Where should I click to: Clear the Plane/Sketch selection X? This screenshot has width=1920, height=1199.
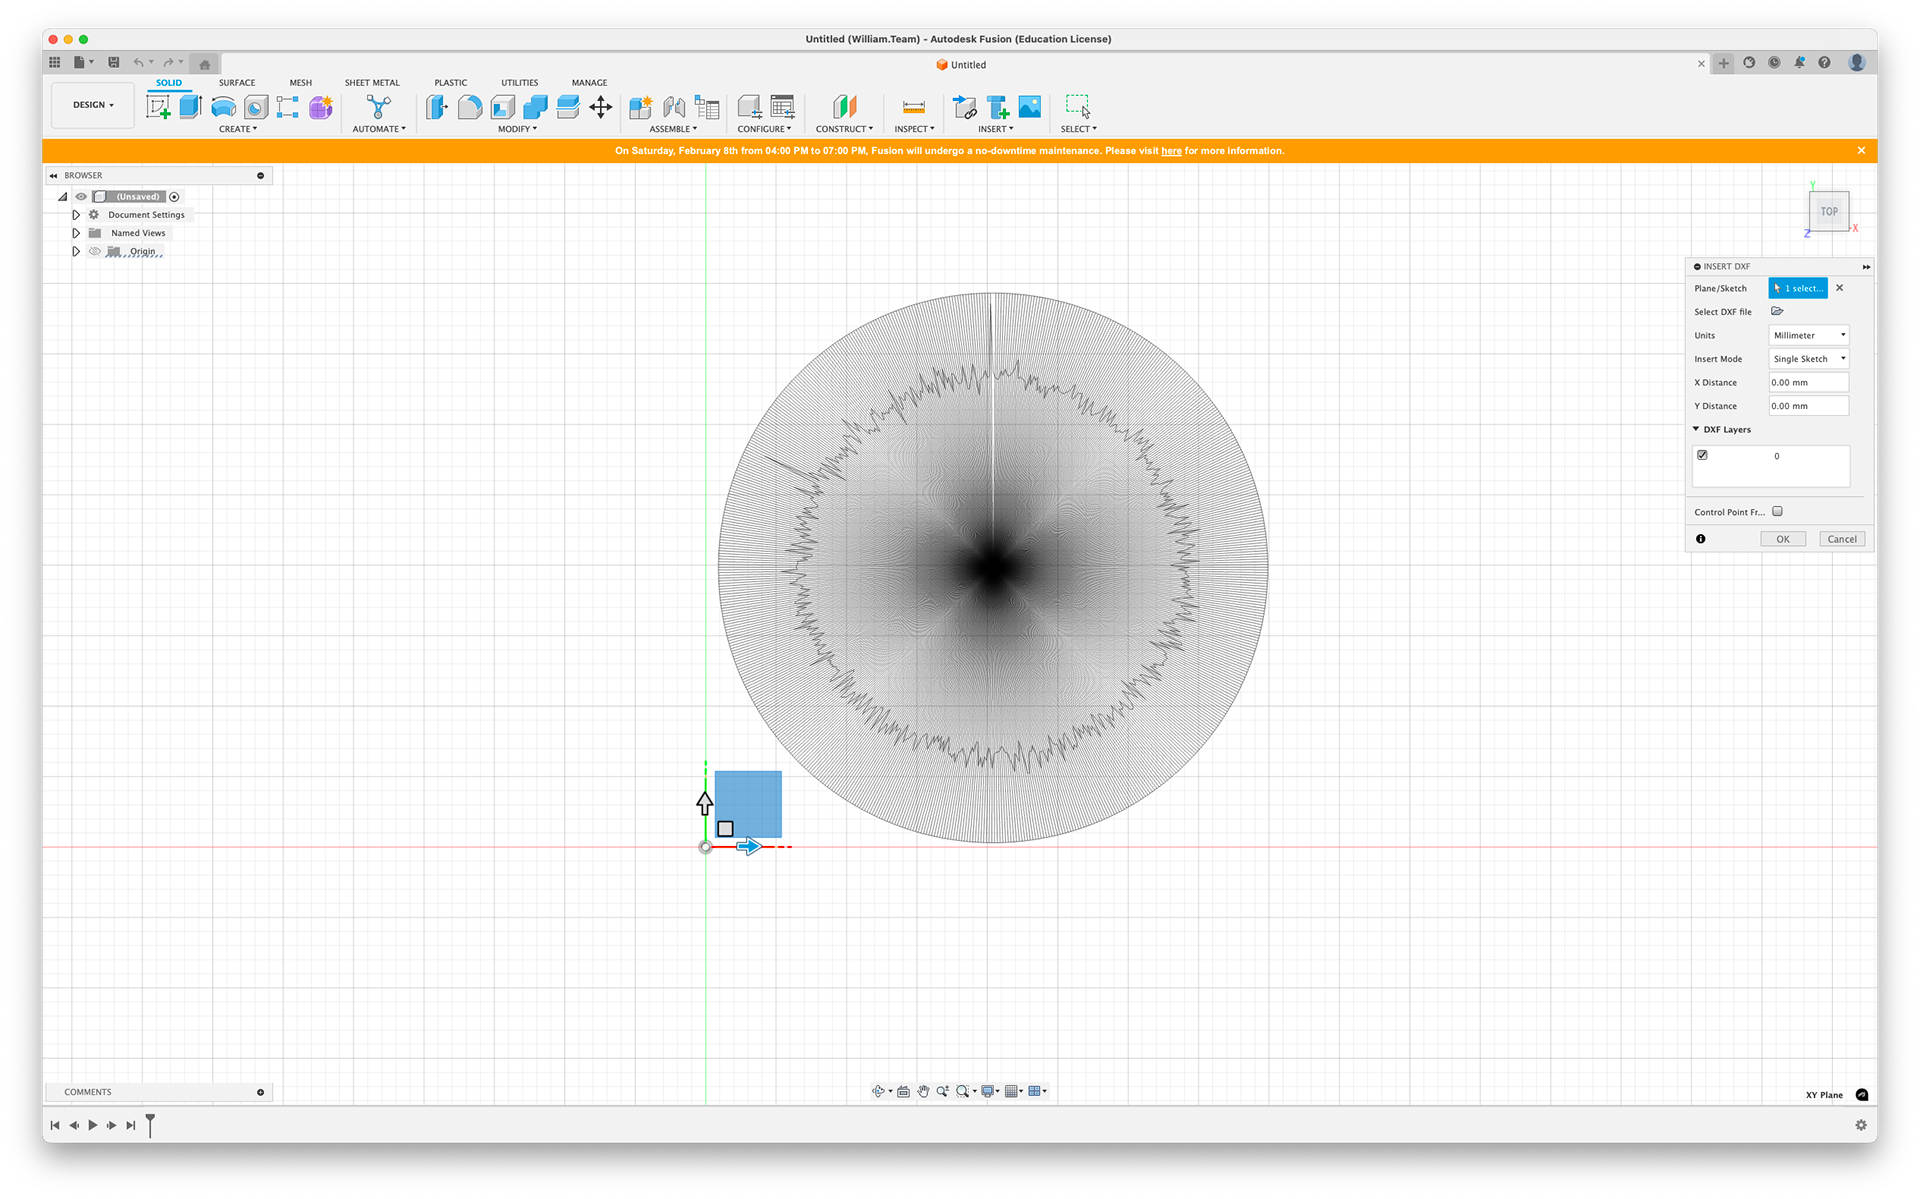pos(1839,288)
